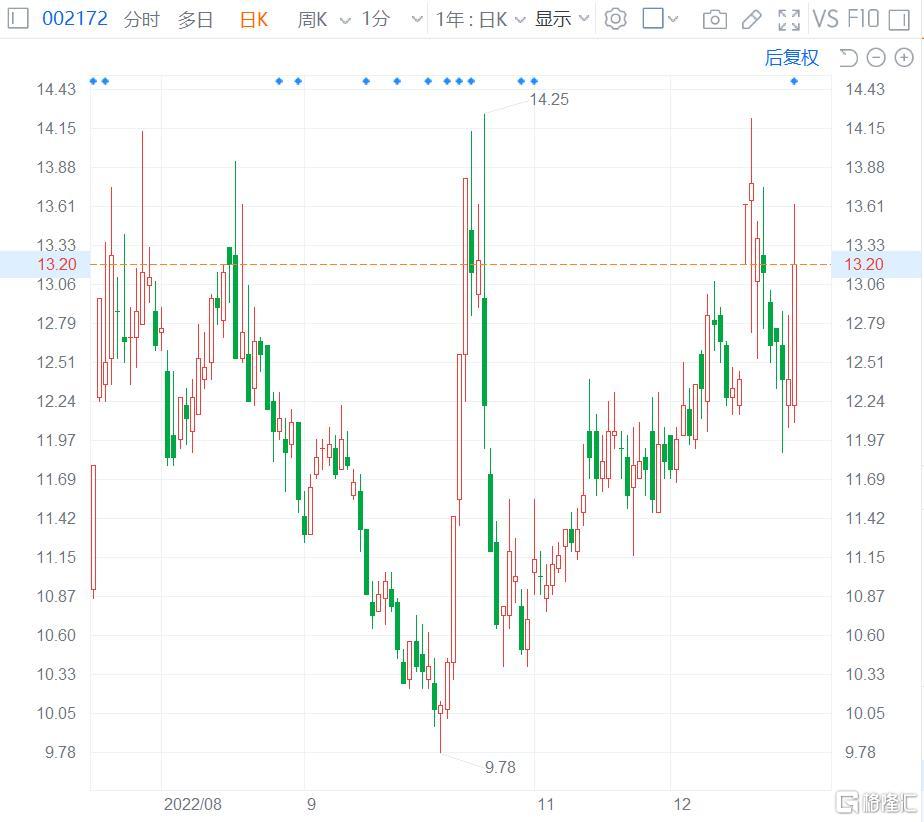Click the 2022/08 date axis label
Image resolution: width=924 pixels, height=822 pixels.
click(193, 804)
